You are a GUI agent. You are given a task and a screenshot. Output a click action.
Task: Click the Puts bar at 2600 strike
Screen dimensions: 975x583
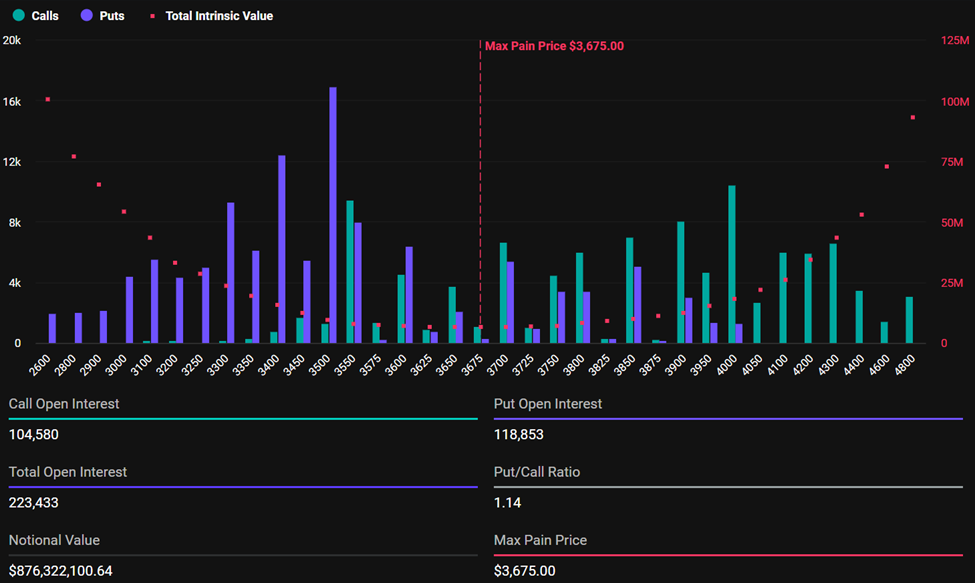(x=52, y=328)
